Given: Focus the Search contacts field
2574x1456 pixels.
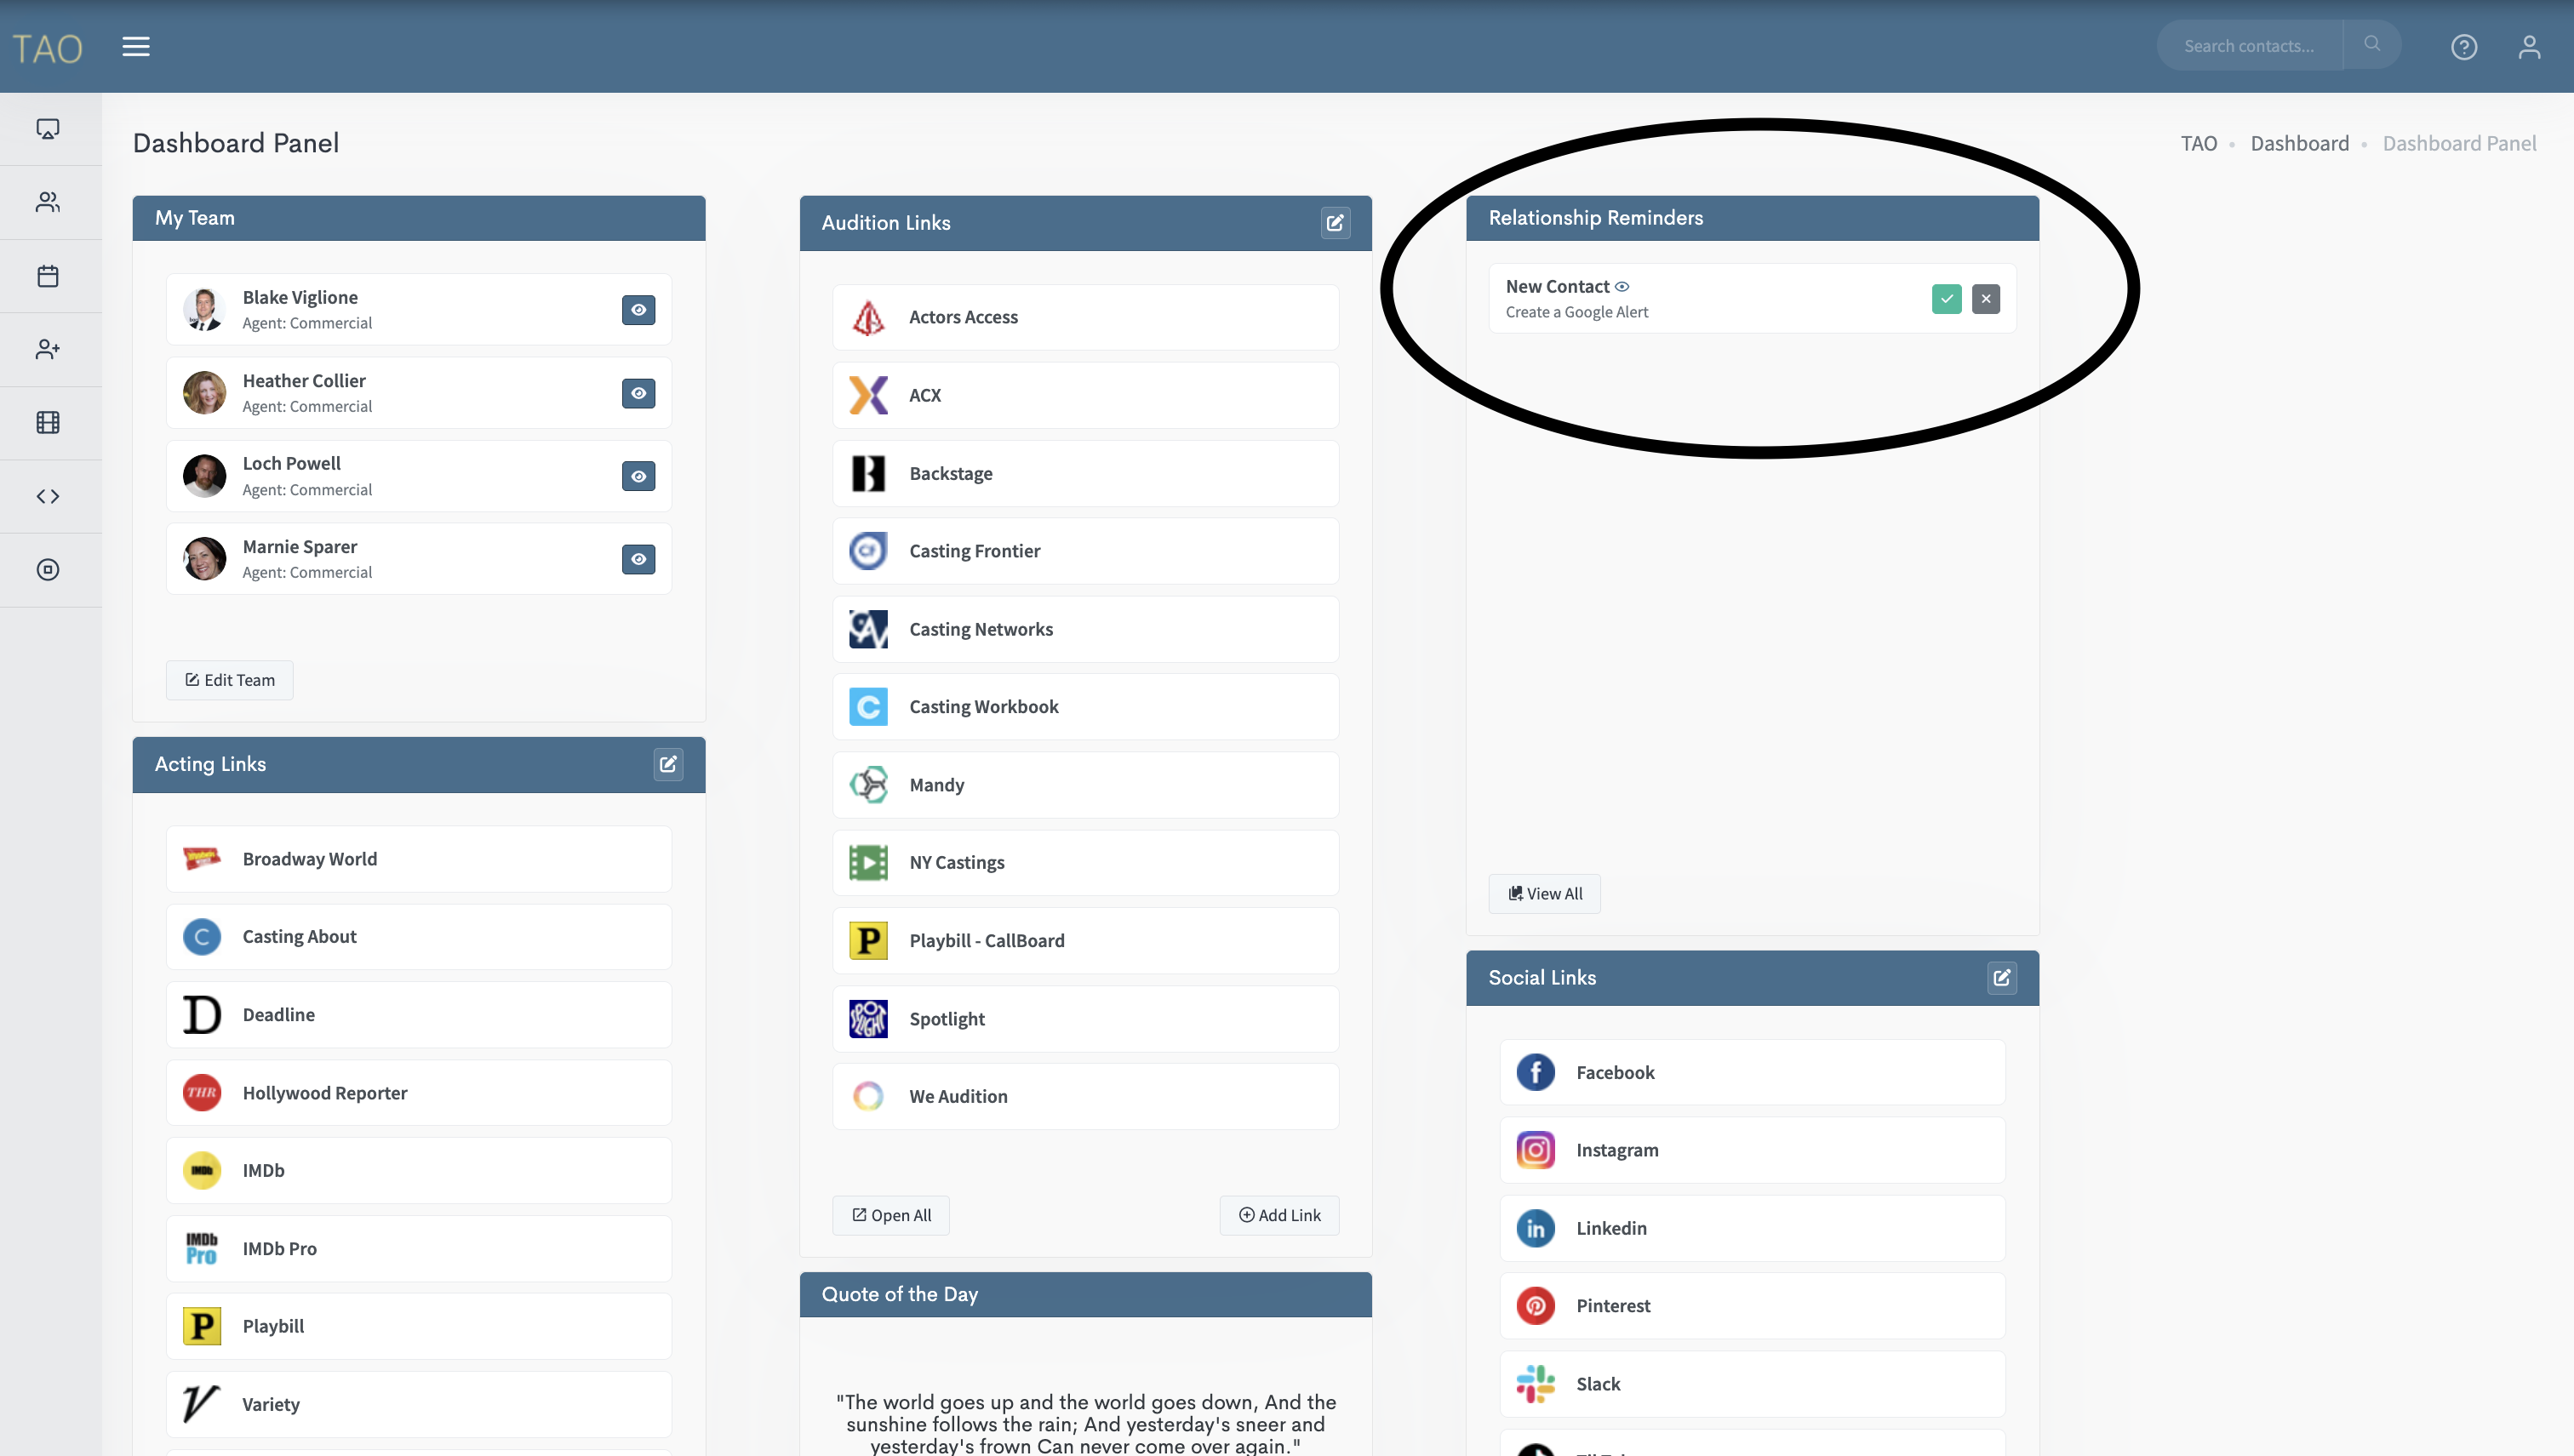Looking at the screenshot, I should 2248,46.
